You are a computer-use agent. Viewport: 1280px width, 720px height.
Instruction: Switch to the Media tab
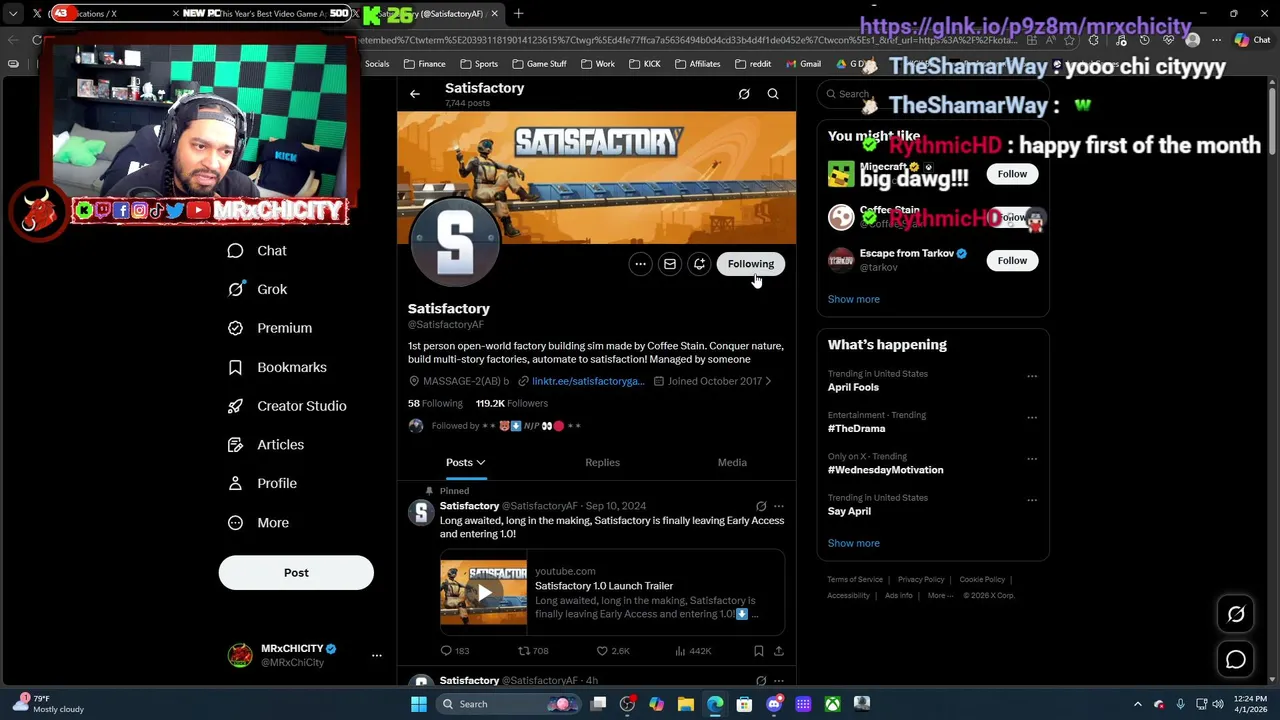(x=732, y=462)
